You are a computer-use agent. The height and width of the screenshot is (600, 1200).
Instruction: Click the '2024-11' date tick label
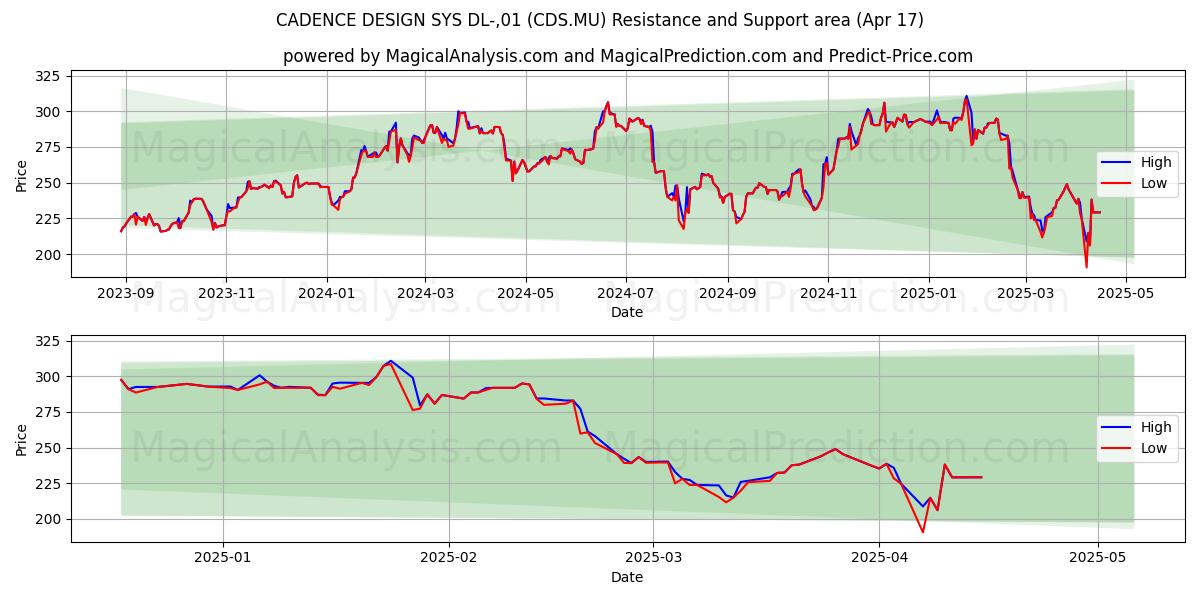[827, 295]
